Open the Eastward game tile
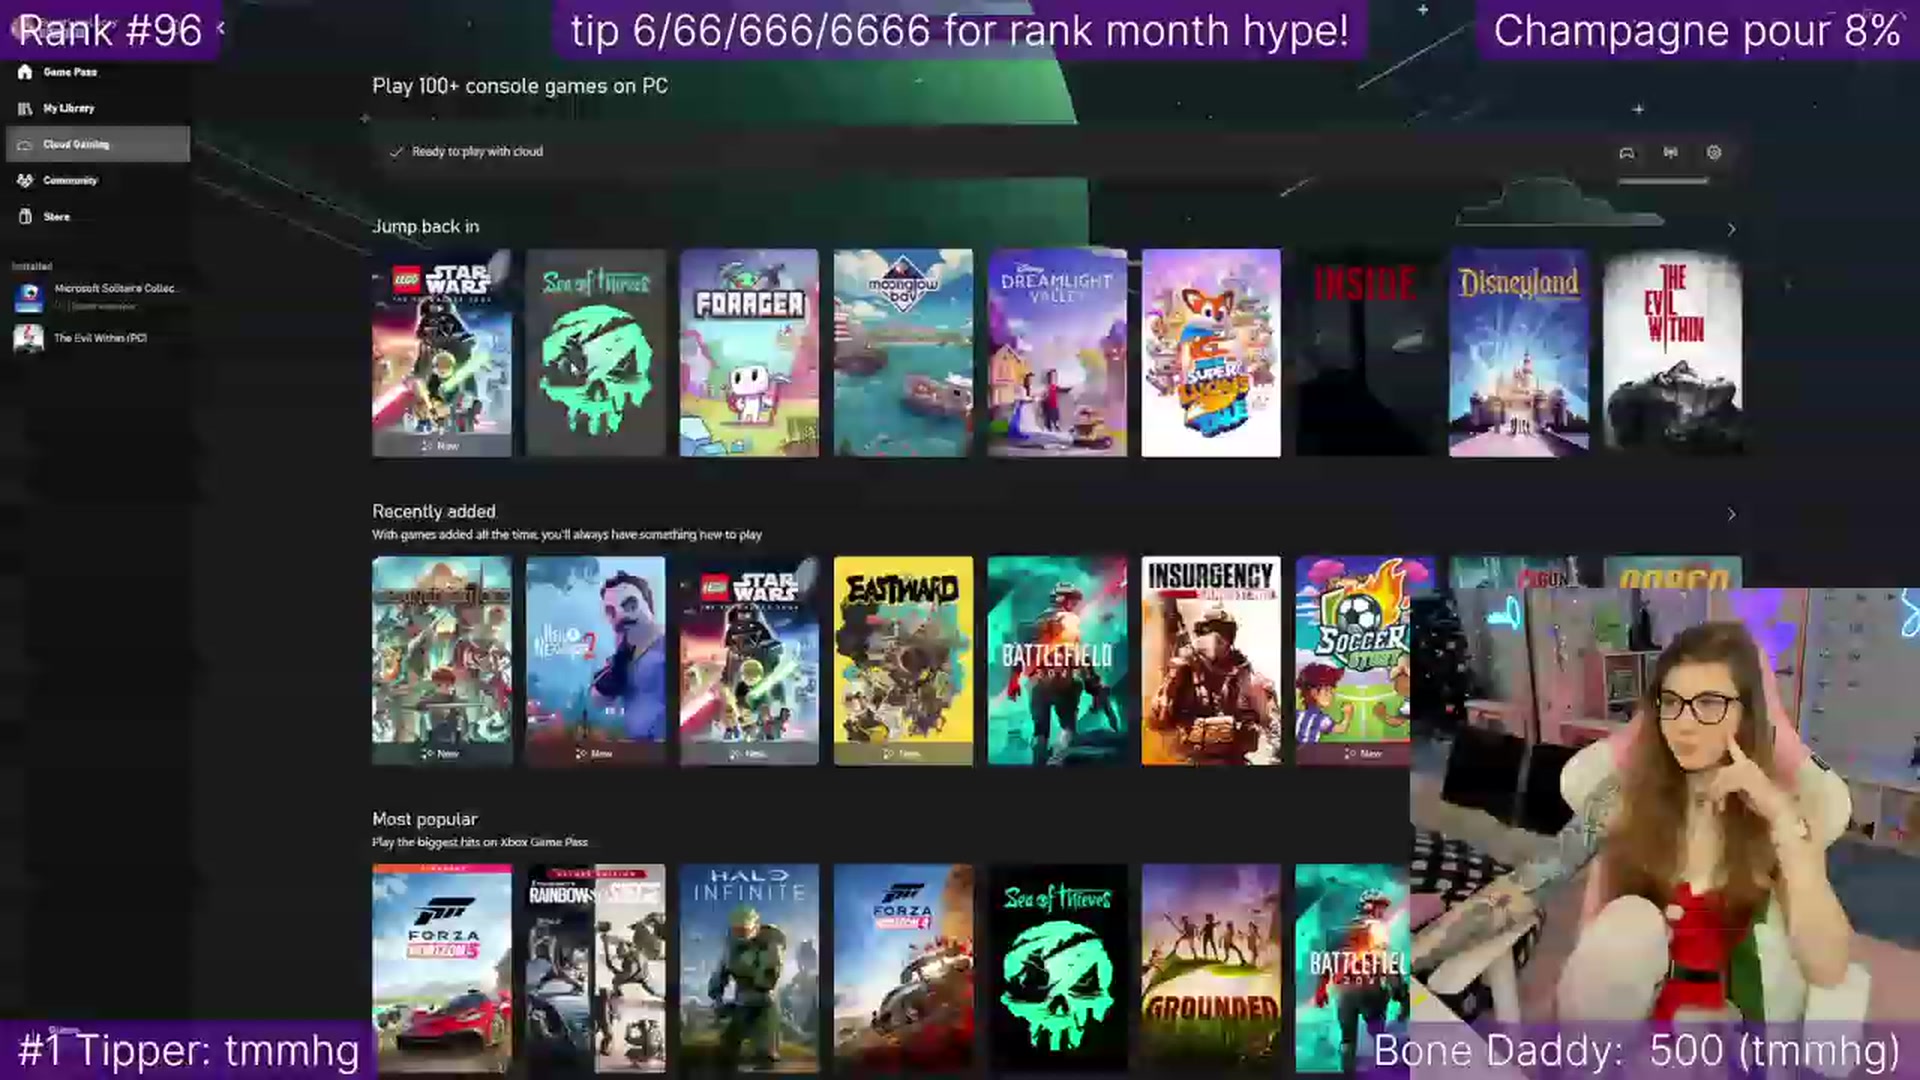1920x1080 pixels. click(x=903, y=661)
